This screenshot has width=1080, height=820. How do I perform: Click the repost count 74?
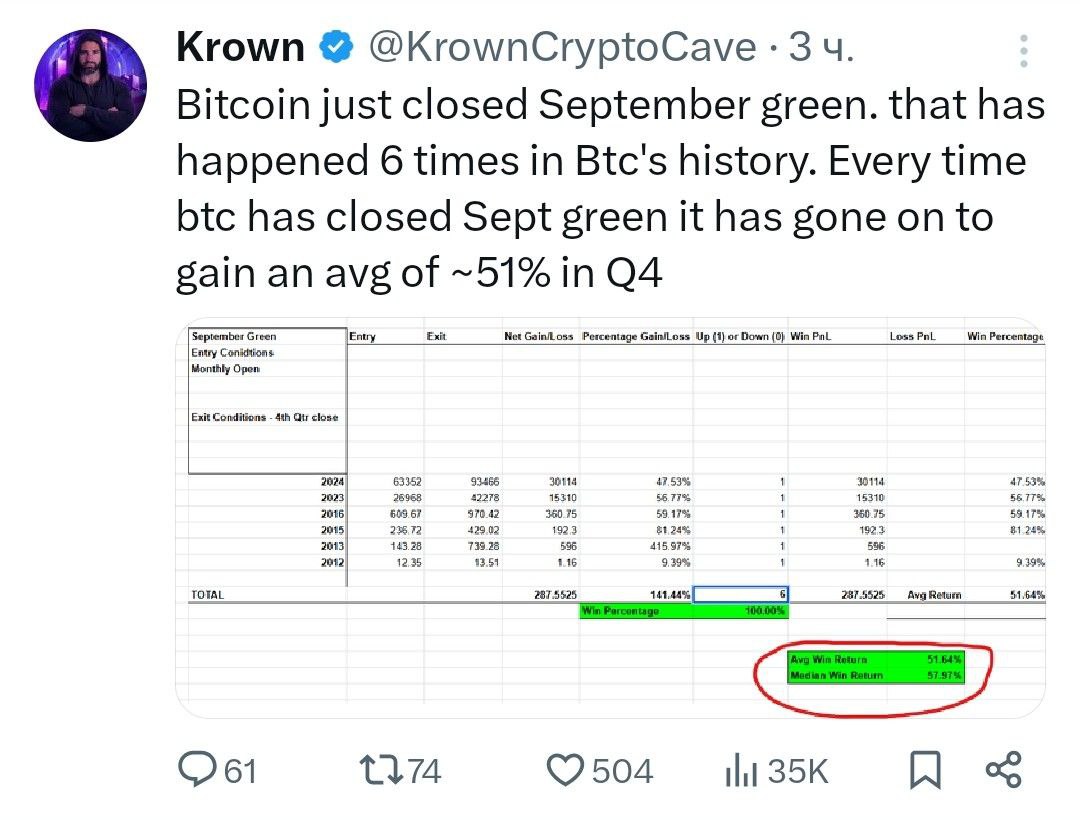tap(425, 771)
